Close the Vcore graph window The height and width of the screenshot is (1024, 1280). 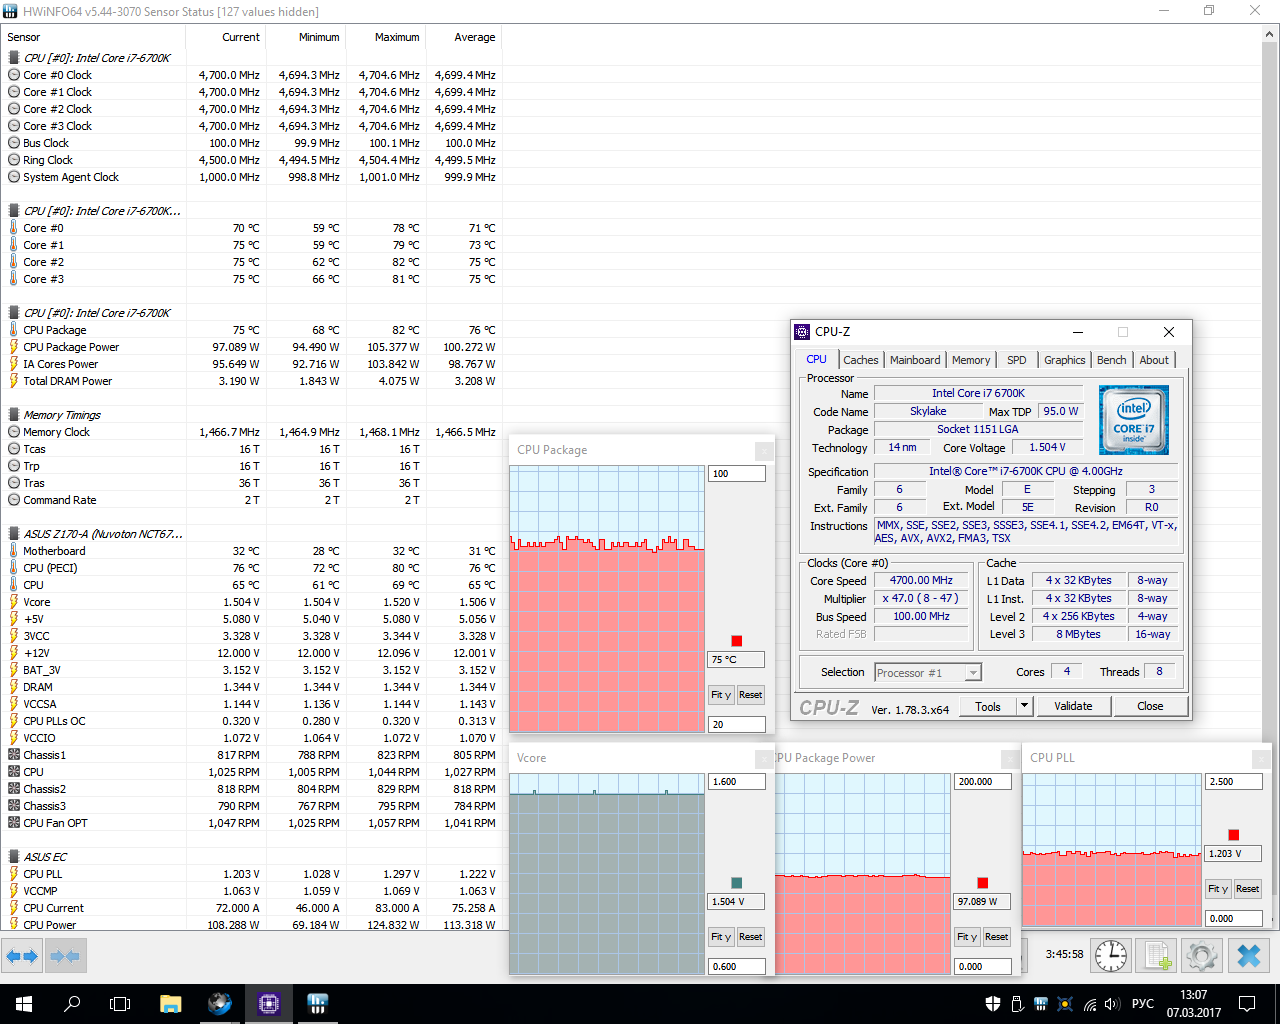(x=764, y=759)
